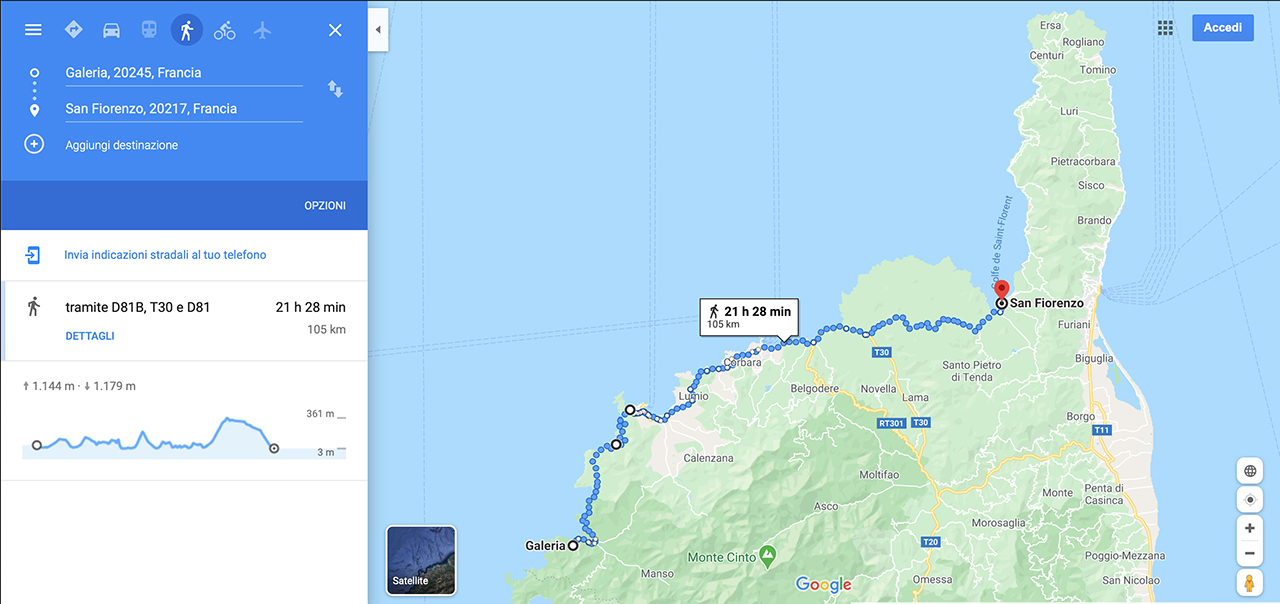This screenshot has height=604, width=1280.
Task: Click the Accedi sign-in button
Action: pos(1222,28)
